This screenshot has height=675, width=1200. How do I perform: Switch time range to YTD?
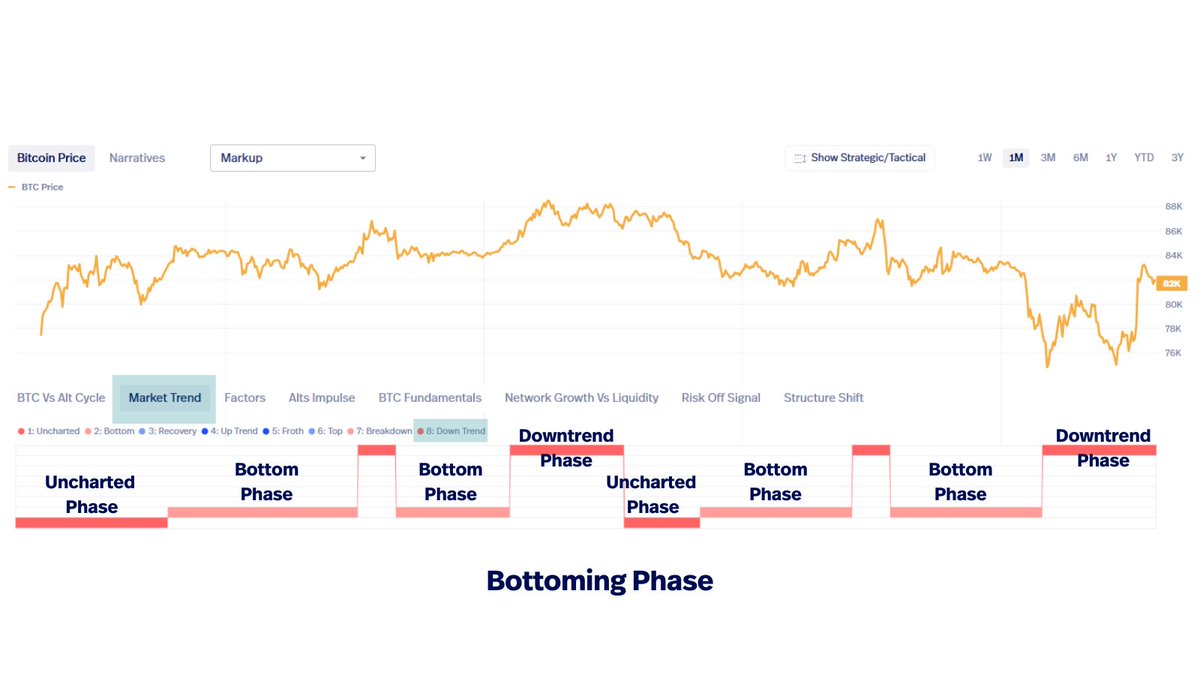pyautogui.click(x=1144, y=158)
